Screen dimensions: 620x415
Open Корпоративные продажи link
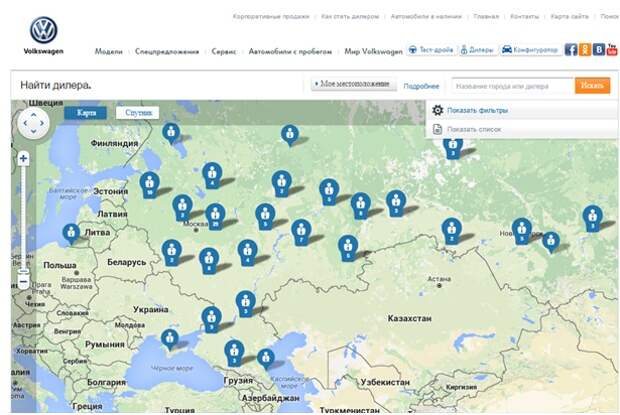pyautogui.click(x=271, y=17)
